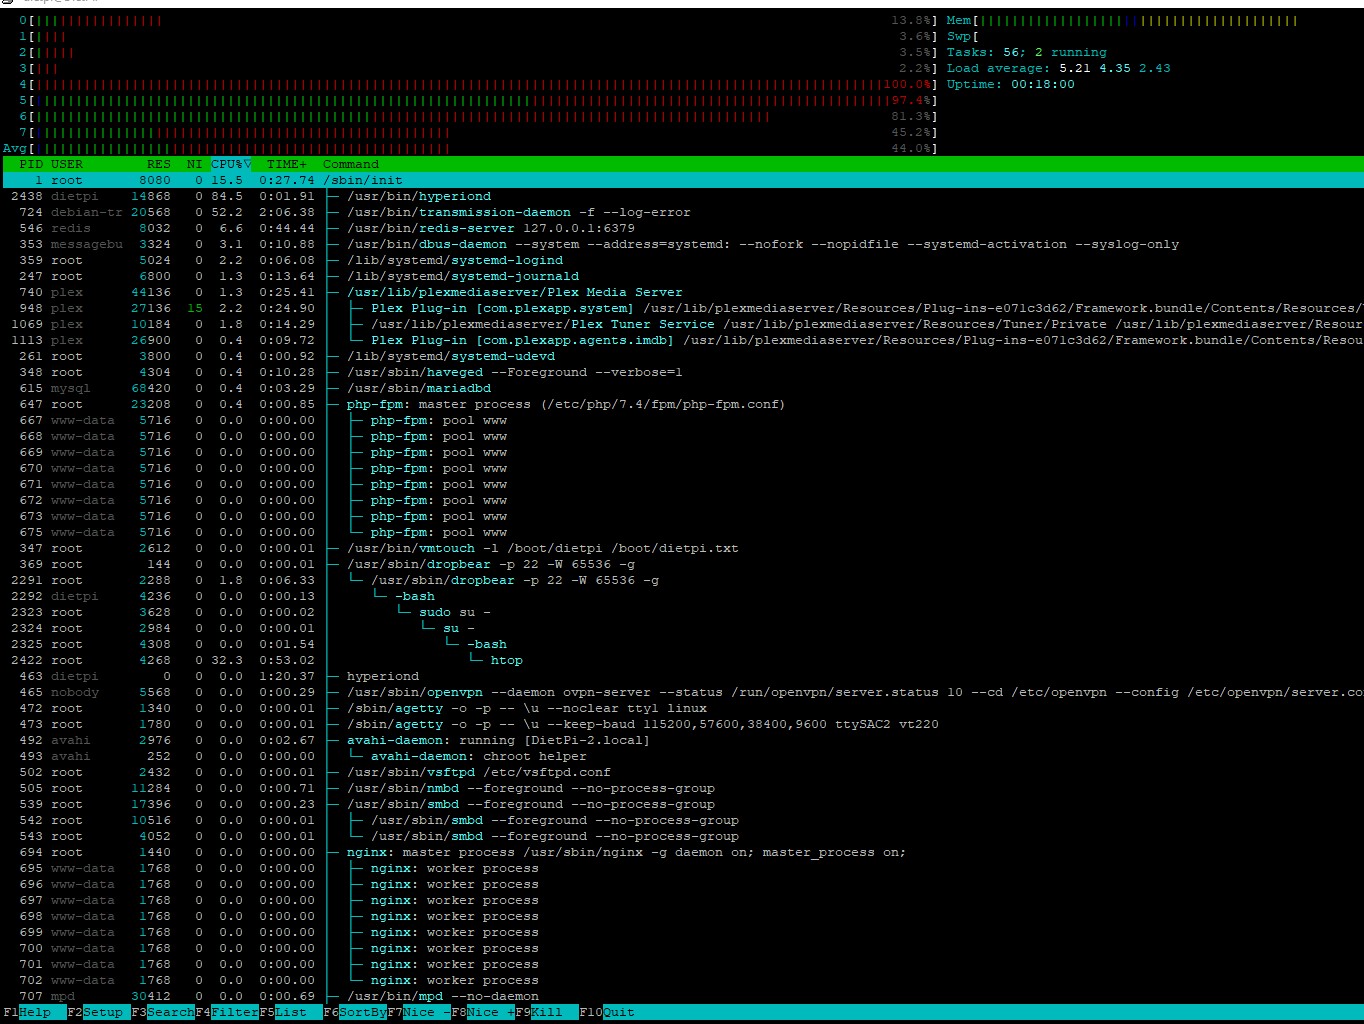
Task: Sort by PID column header
Action: (31, 164)
